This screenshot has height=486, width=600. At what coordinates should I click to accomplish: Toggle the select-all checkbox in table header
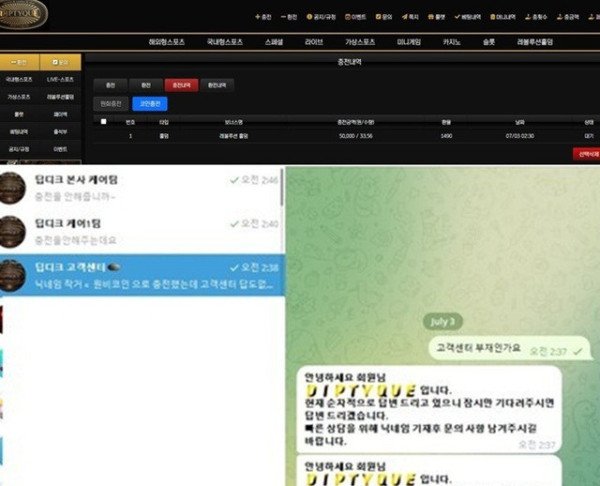103,122
